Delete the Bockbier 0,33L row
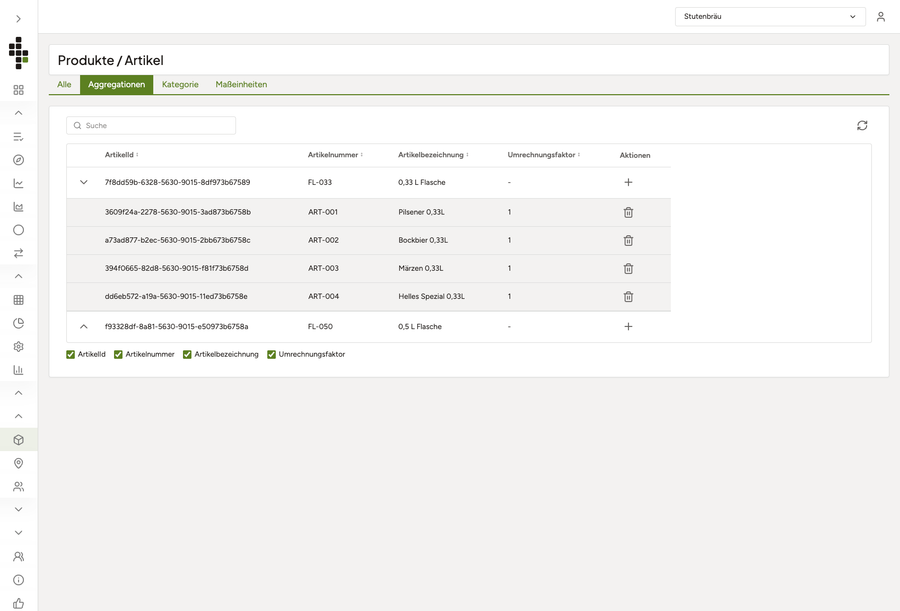Image resolution: width=900 pixels, height=611 pixels. point(628,241)
